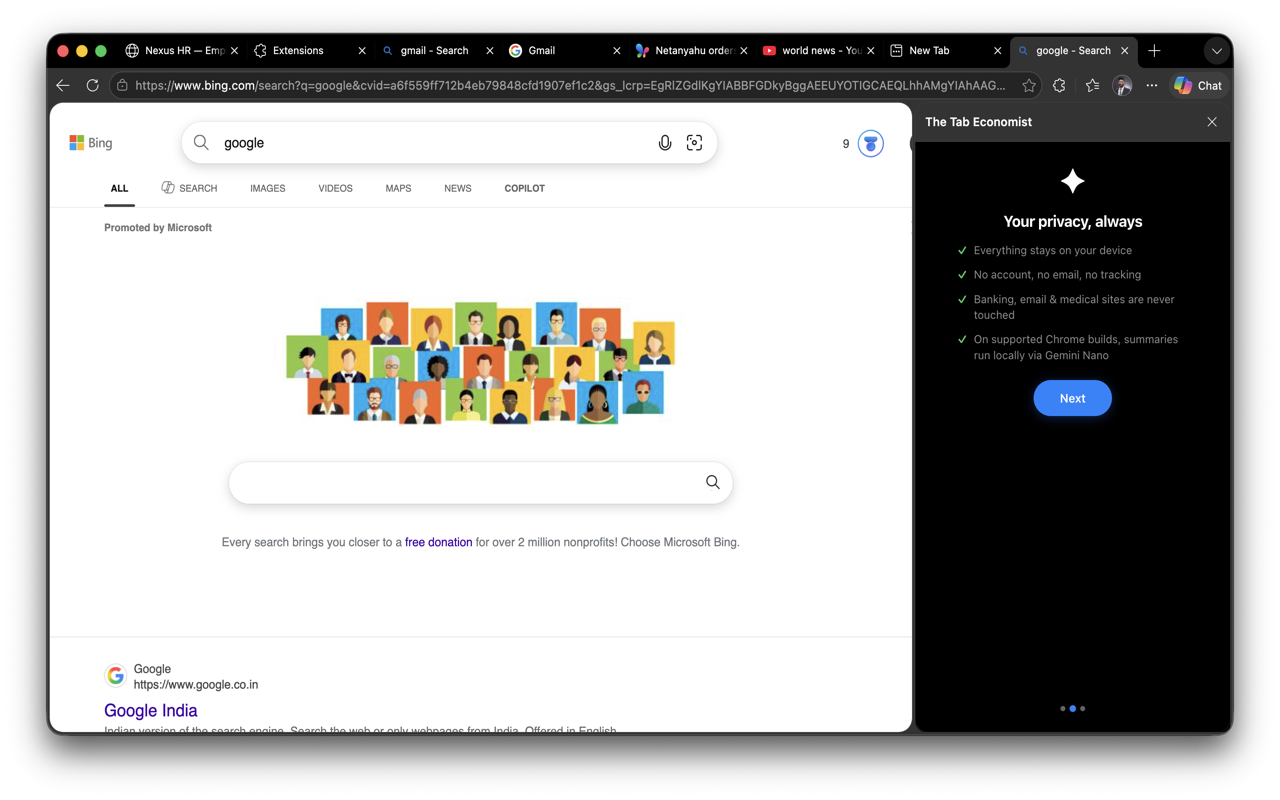Select the NEWS filter tab
The height and width of the screenshot is (800, 1280).
pos(458,188)
